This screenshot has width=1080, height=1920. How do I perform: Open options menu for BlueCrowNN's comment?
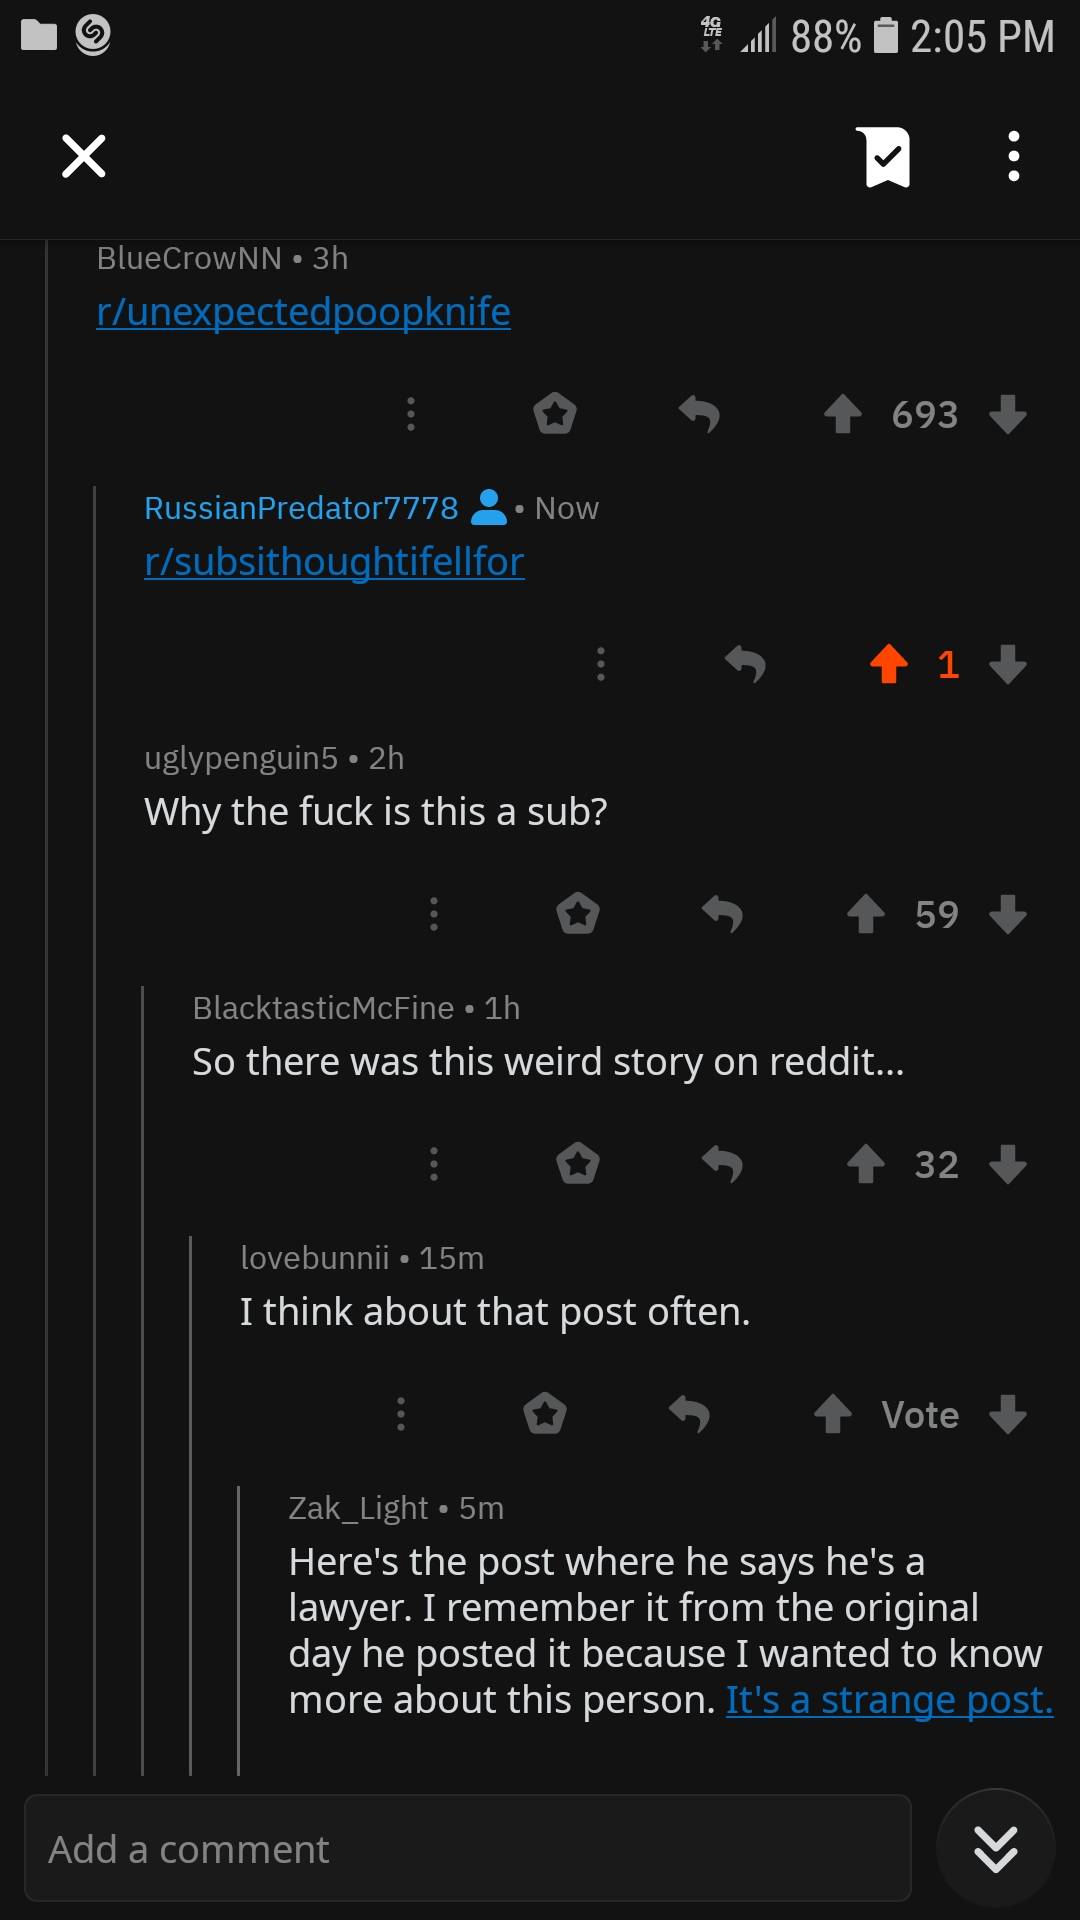click(x=410, y=414)
